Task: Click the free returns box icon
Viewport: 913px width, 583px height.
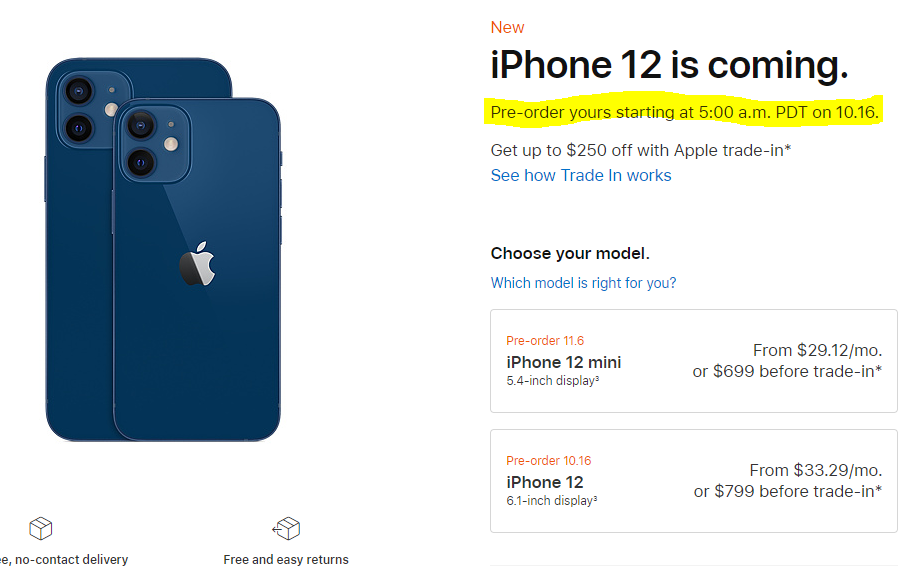Action: 286,528
